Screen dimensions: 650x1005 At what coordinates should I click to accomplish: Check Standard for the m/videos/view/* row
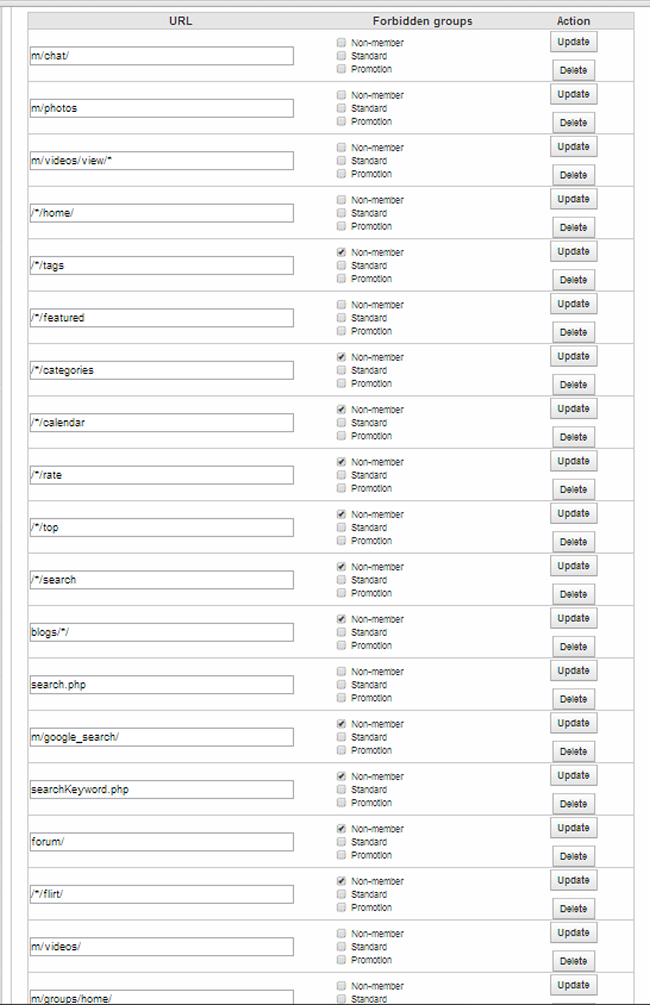click(342, 161)
